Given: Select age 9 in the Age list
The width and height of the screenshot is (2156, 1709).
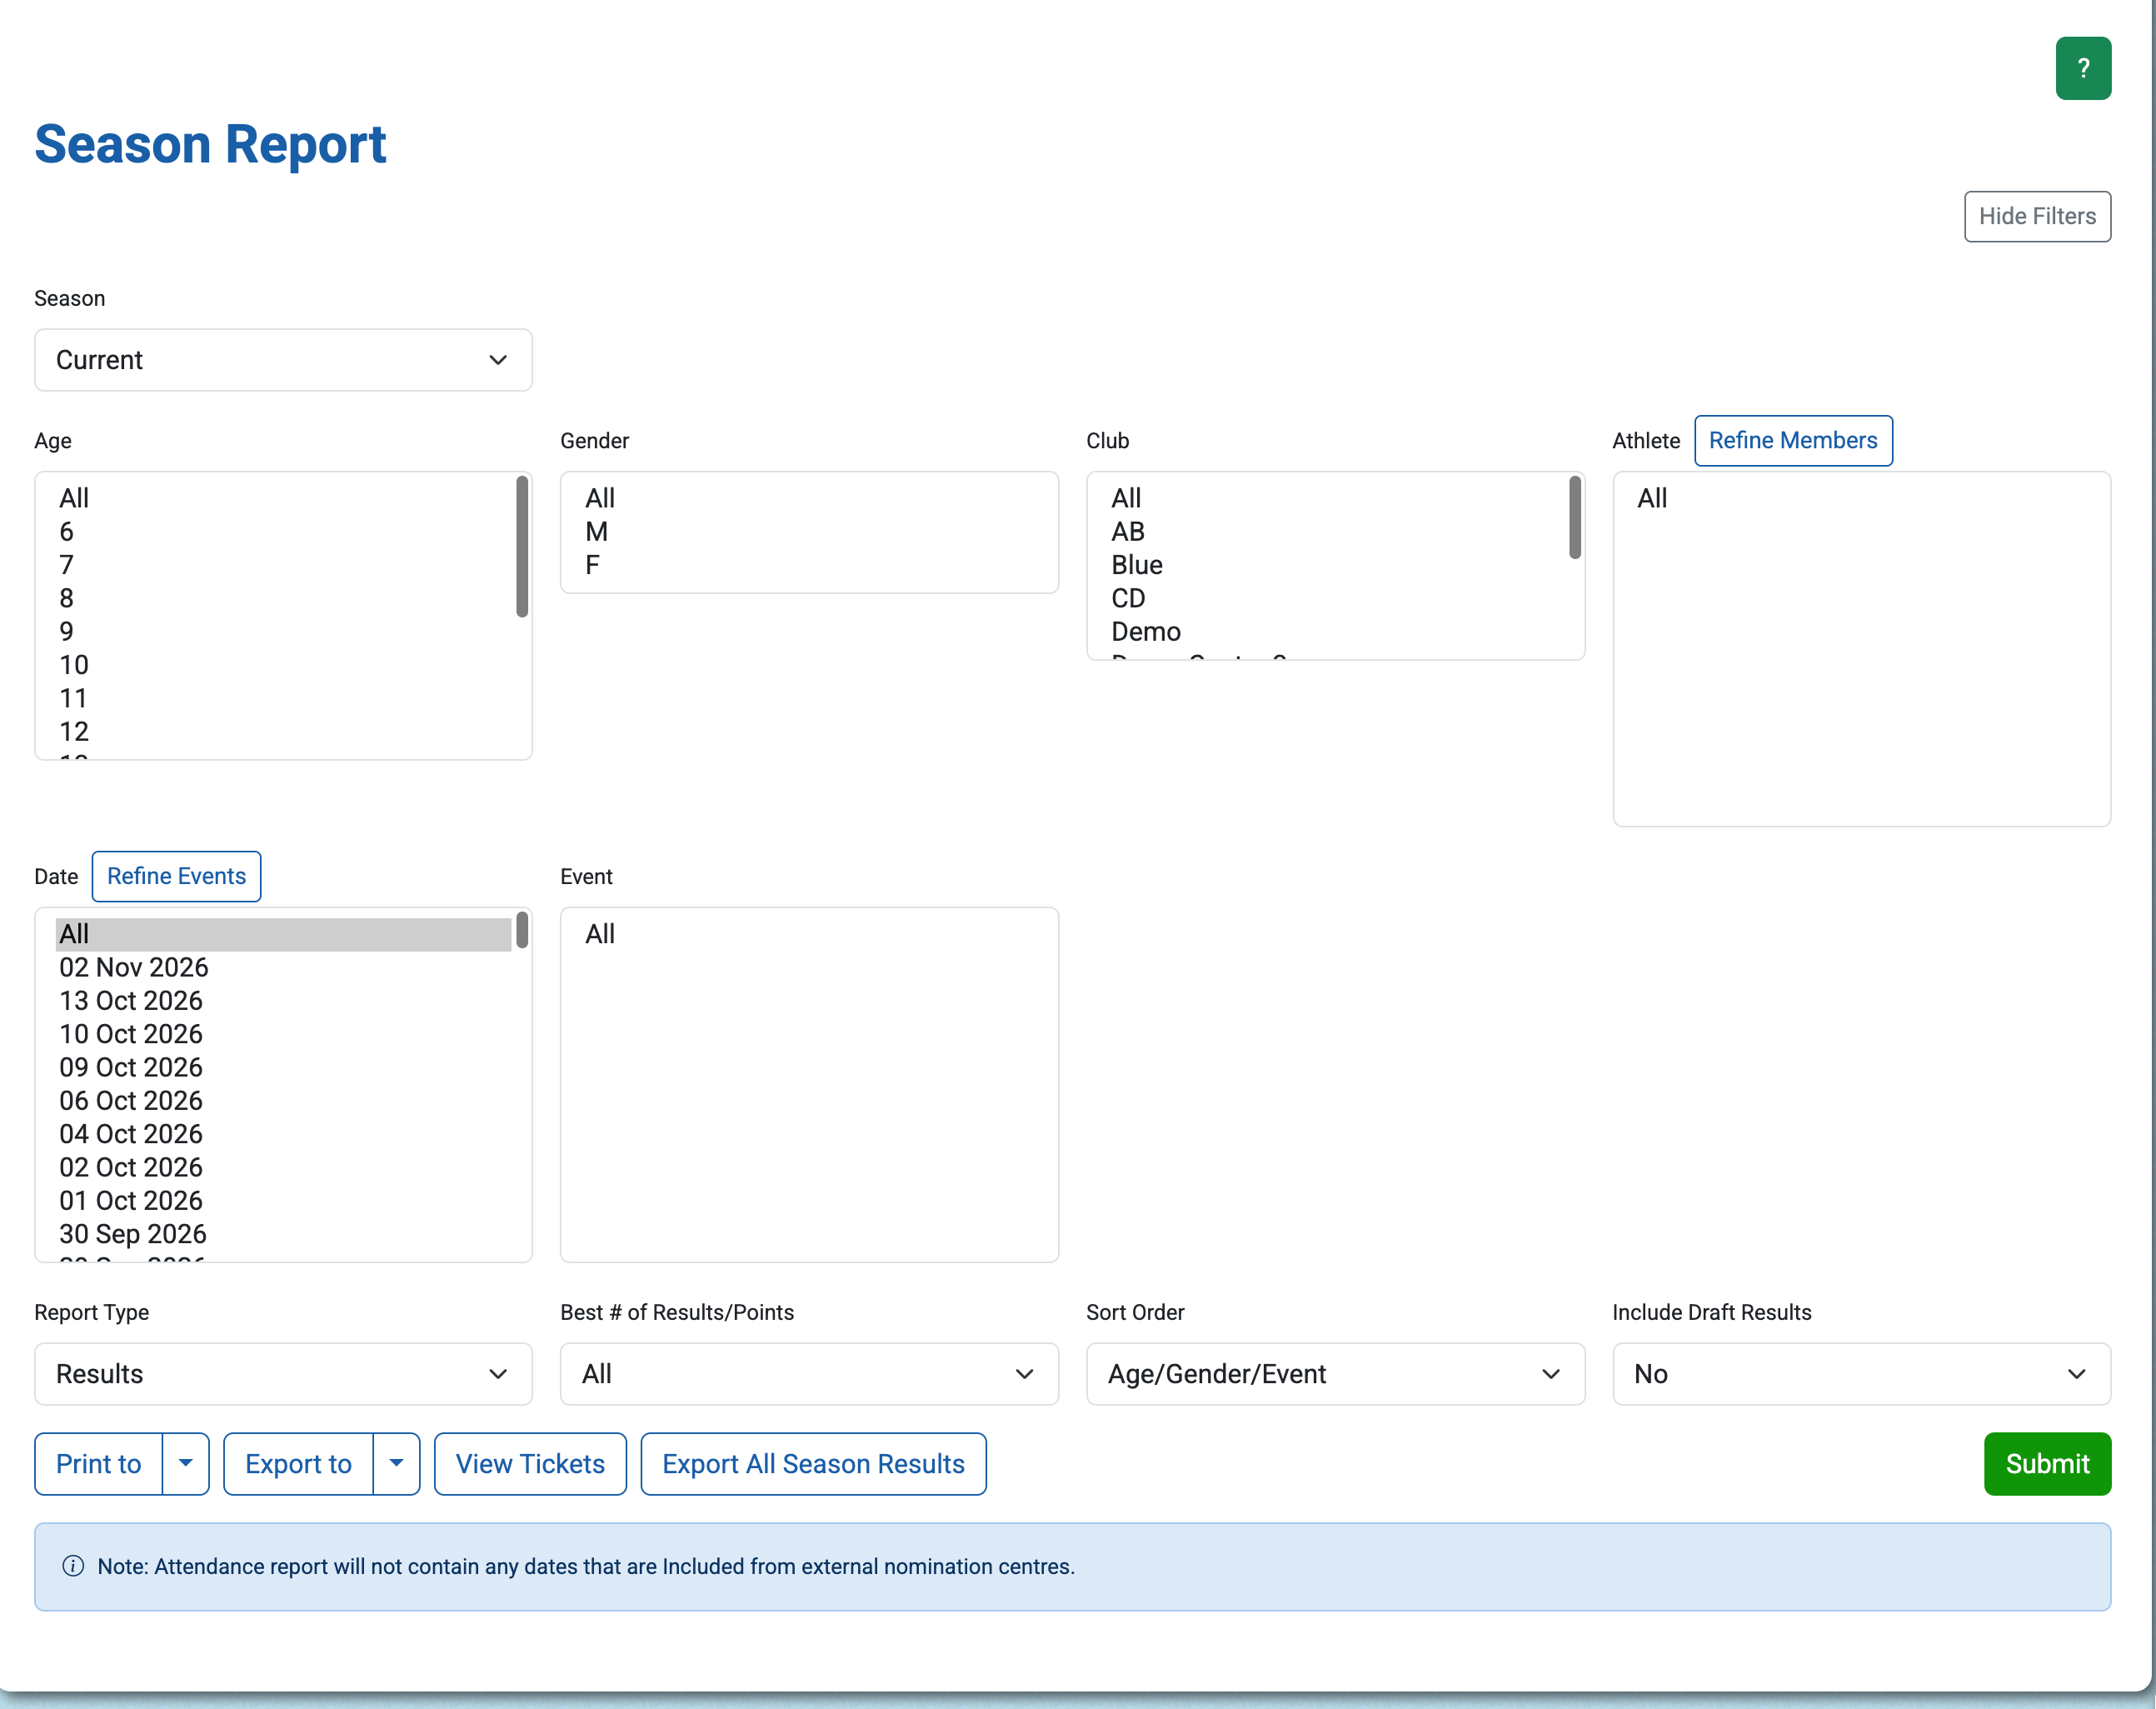Looking at the screenshot, I should click(284, 632).
